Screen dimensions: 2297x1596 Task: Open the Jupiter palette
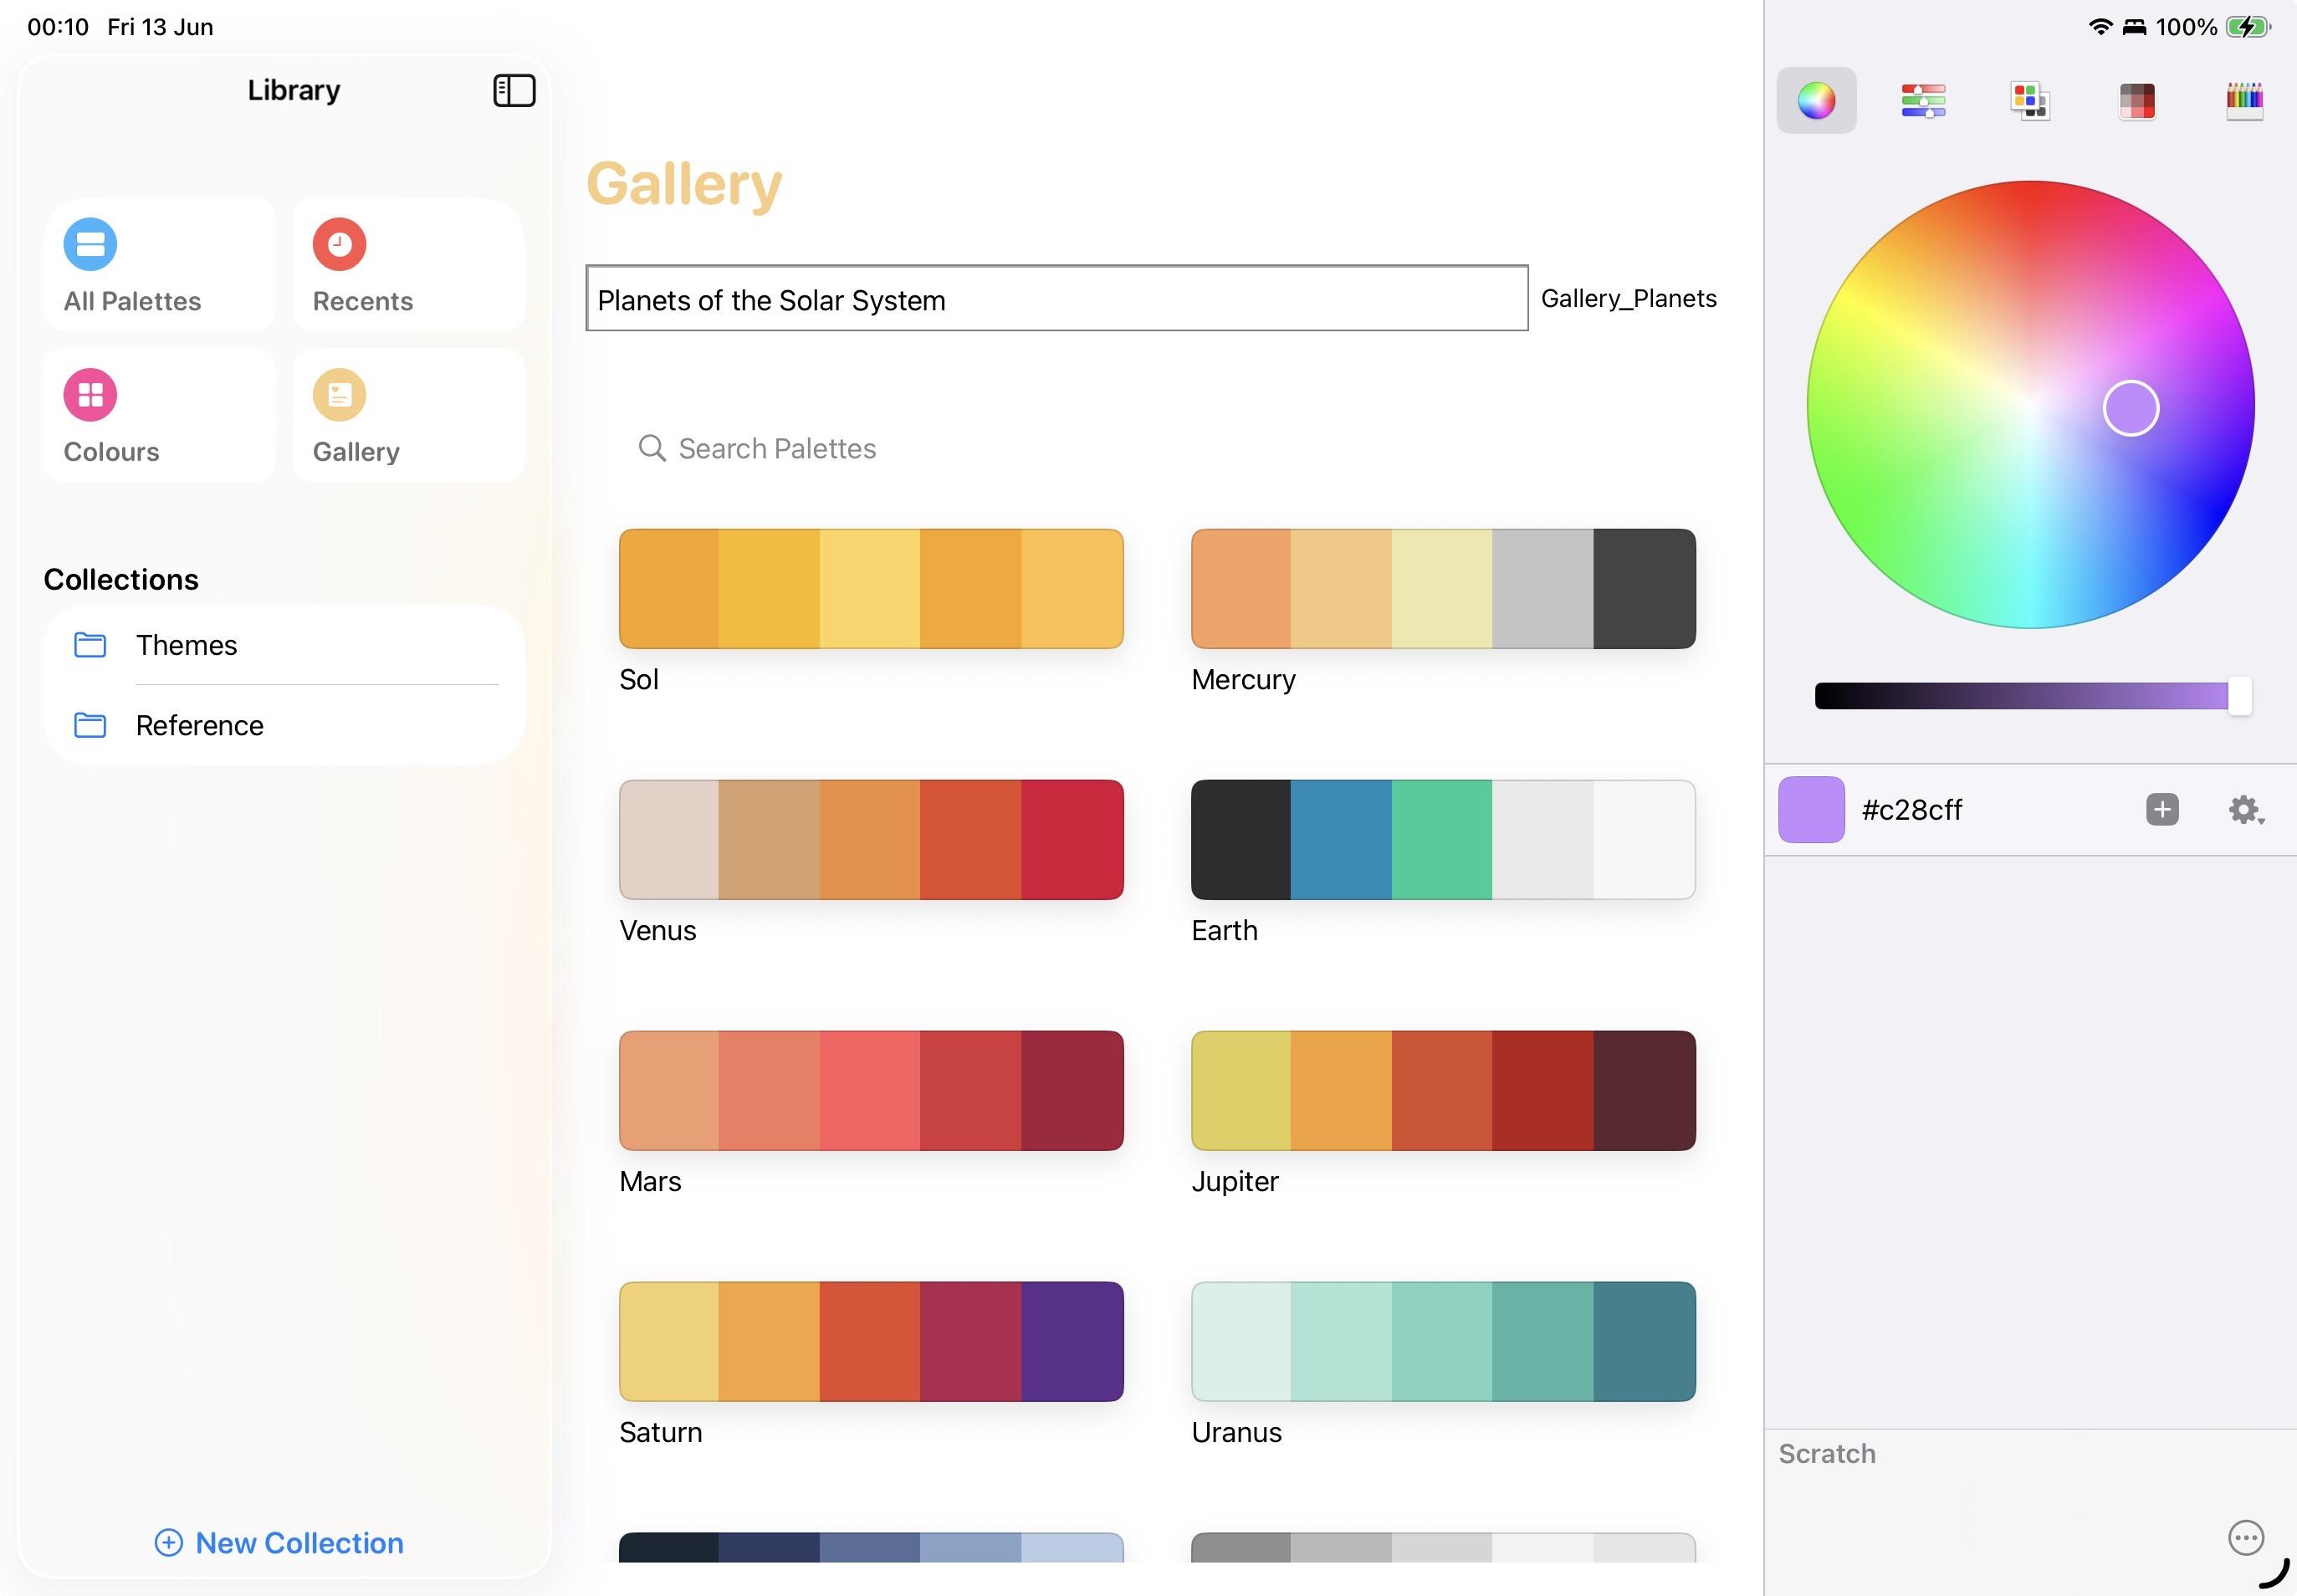click(1443, 1091)
